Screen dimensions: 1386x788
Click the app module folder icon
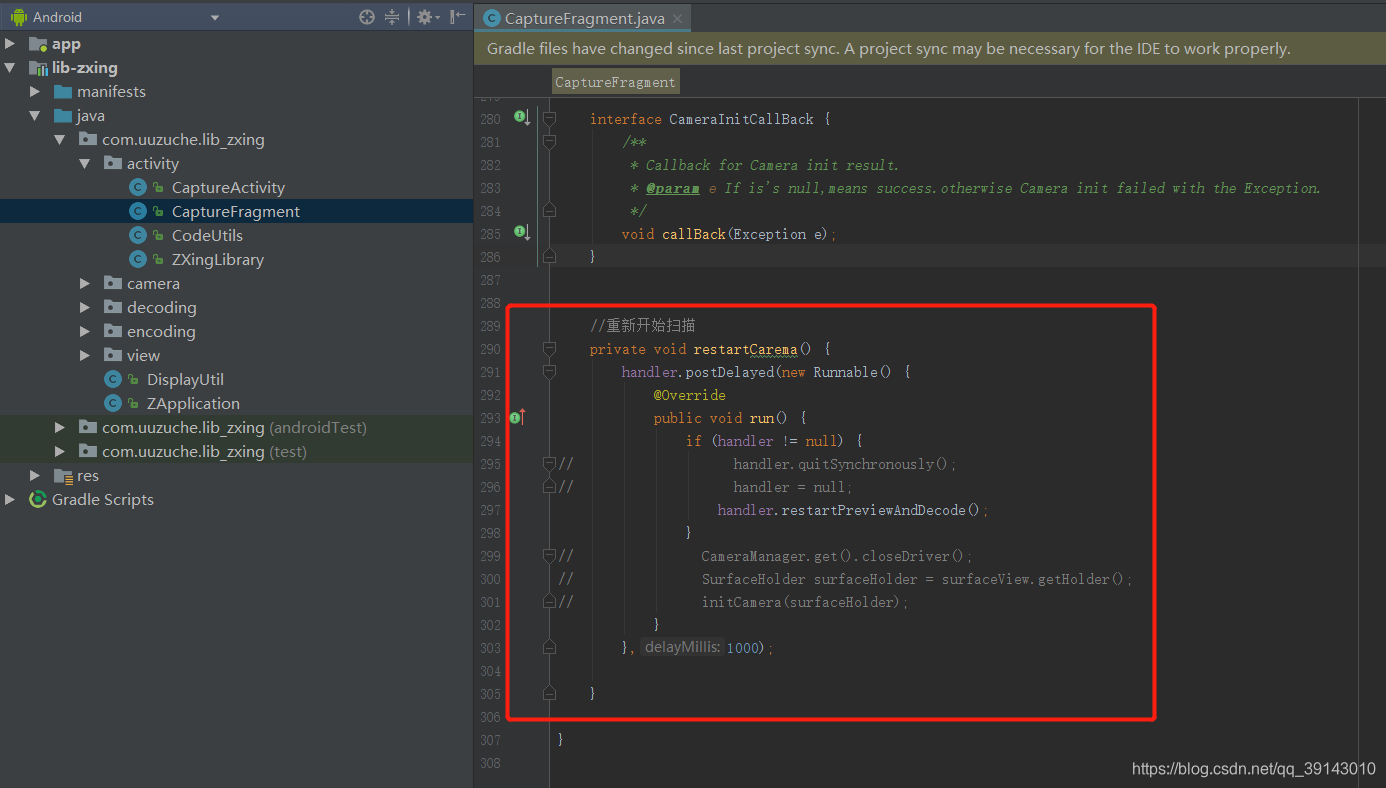38,44
